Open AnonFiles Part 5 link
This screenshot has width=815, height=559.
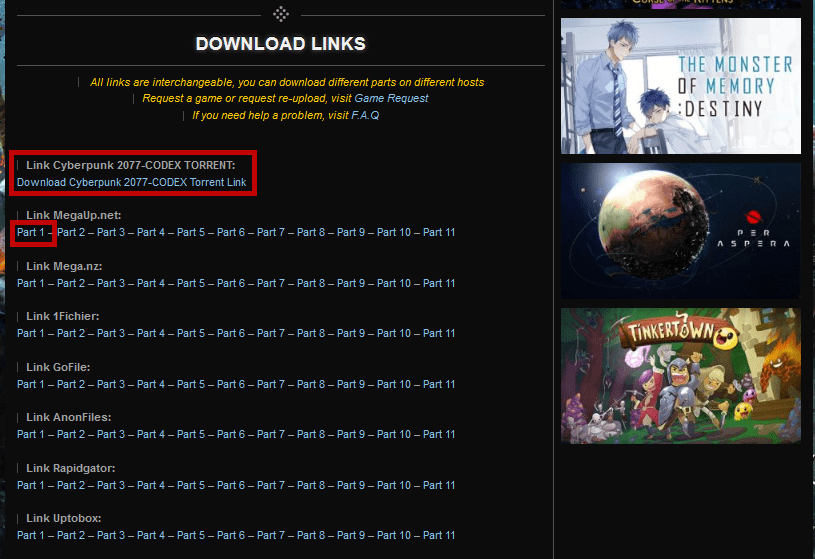coord(191,434)
